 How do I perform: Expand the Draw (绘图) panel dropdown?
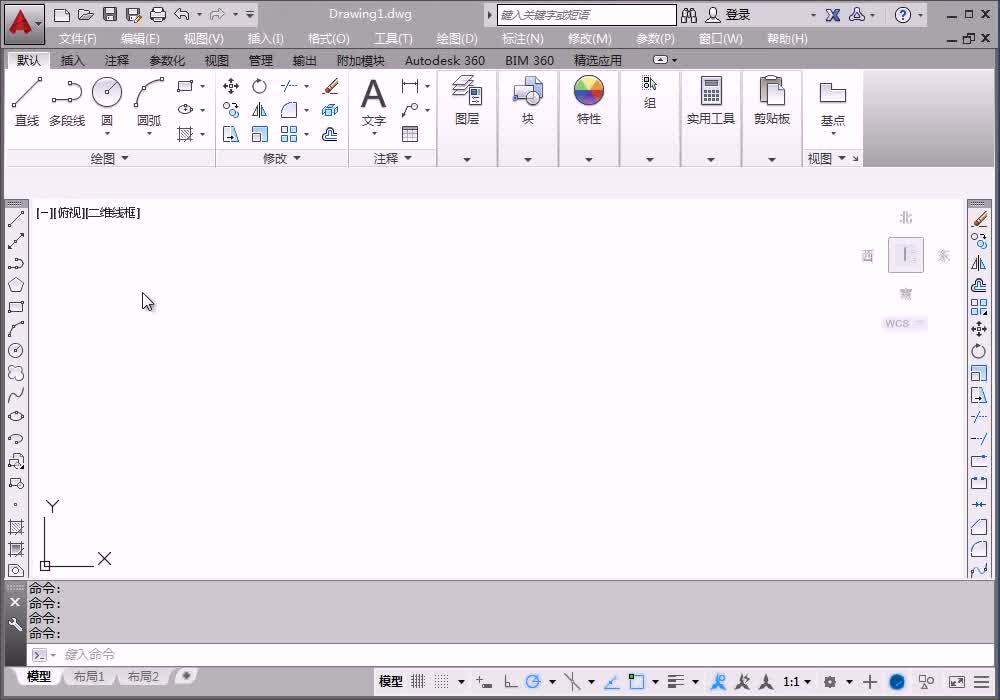tap(110, 158)
